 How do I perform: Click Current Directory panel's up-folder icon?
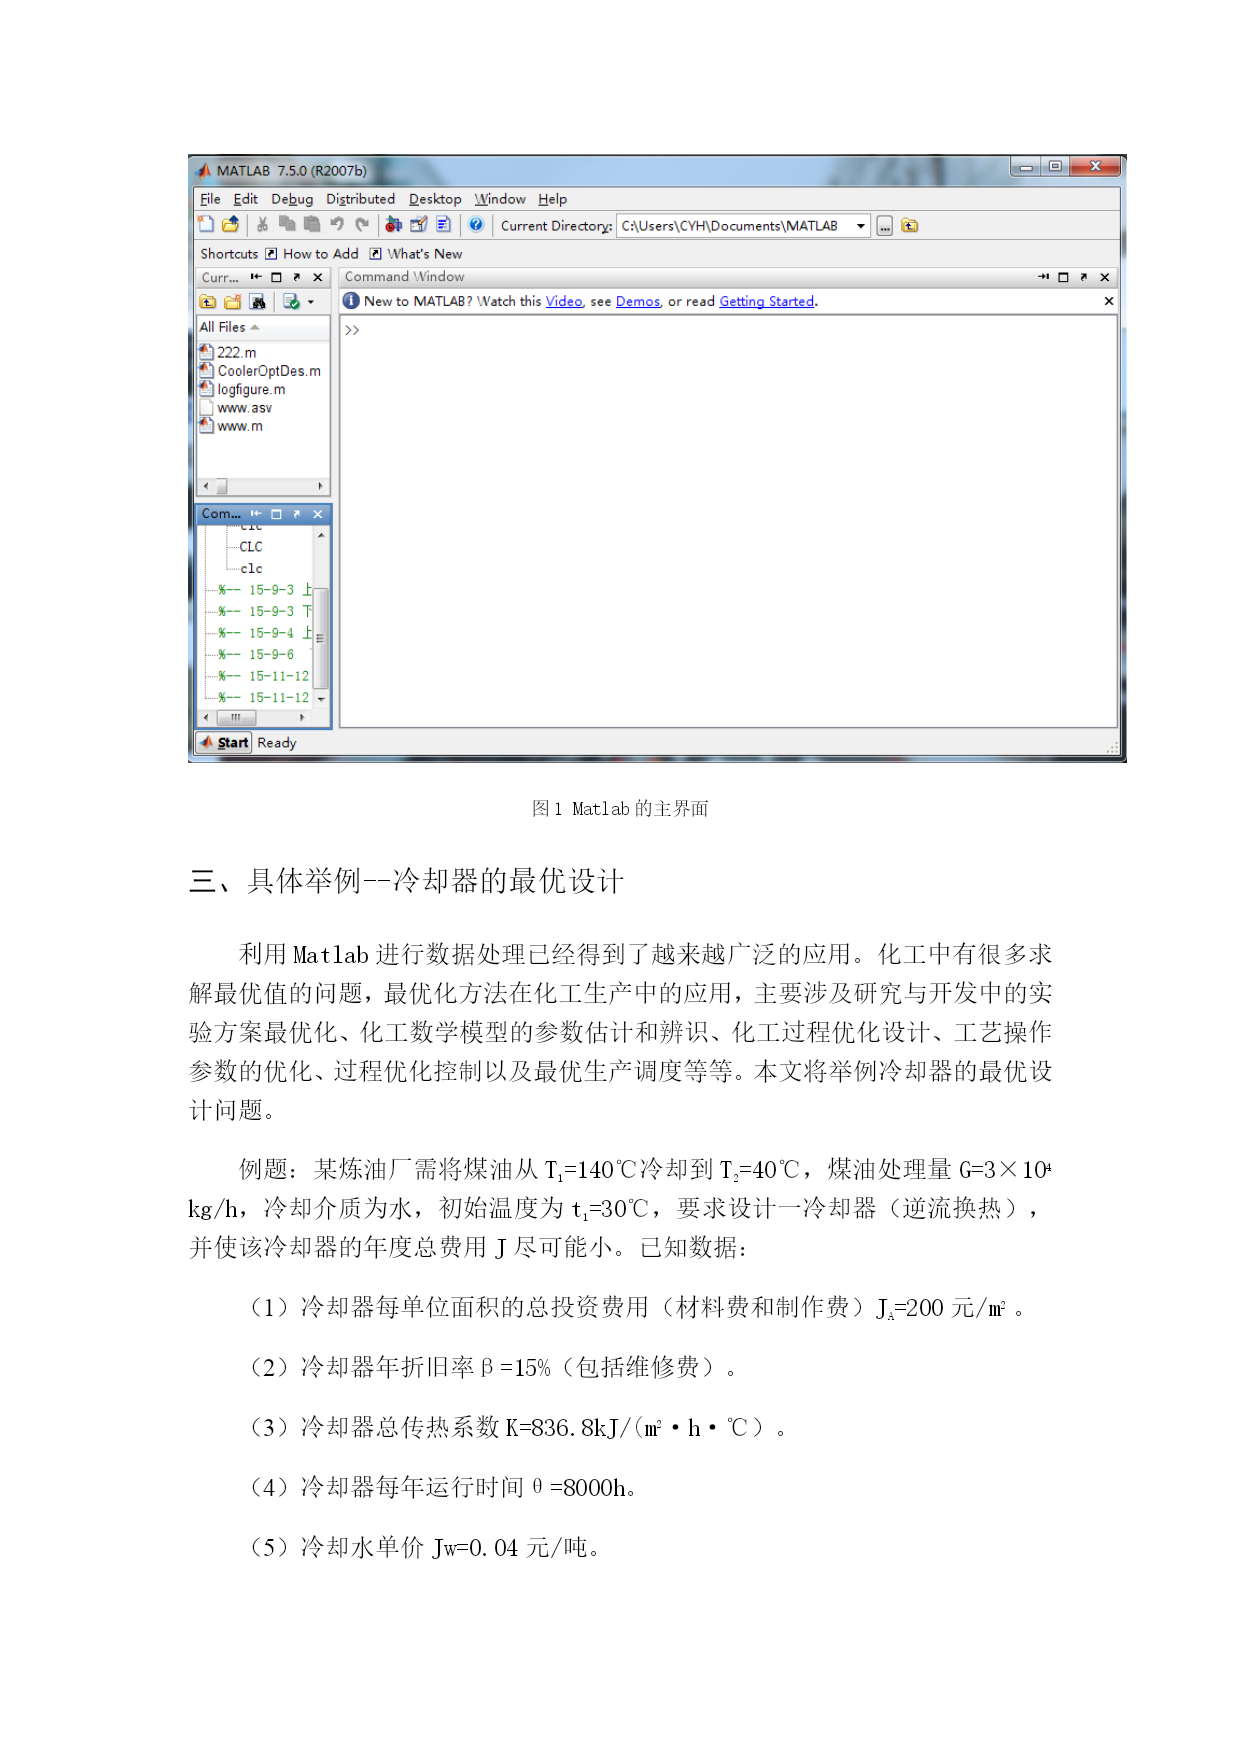tap(208, 301)
